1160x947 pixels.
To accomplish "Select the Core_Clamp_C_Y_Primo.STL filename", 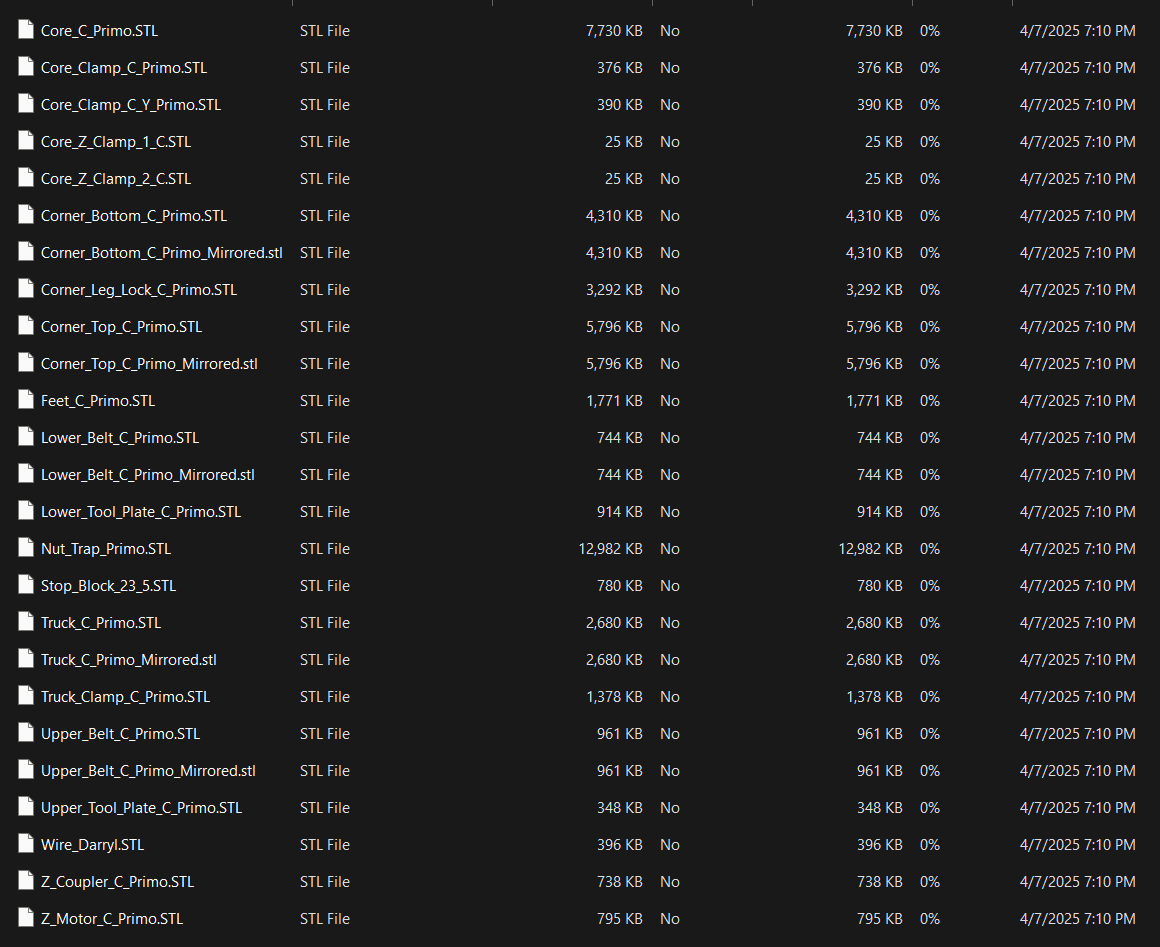I will point(131,105).
